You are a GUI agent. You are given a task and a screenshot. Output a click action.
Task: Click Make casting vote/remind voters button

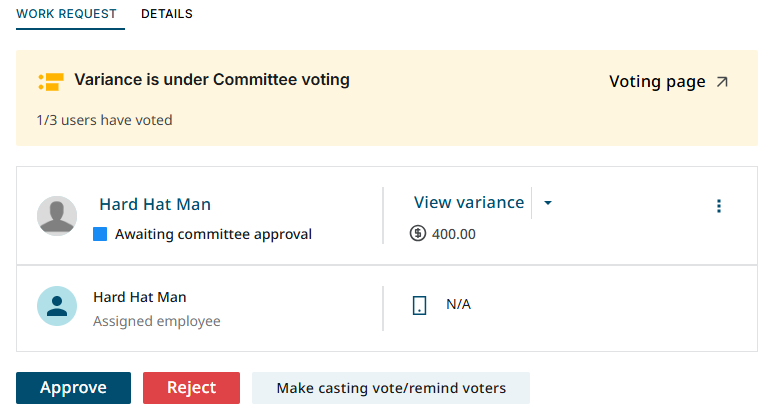pyautogui.click(x=391, y=388)
